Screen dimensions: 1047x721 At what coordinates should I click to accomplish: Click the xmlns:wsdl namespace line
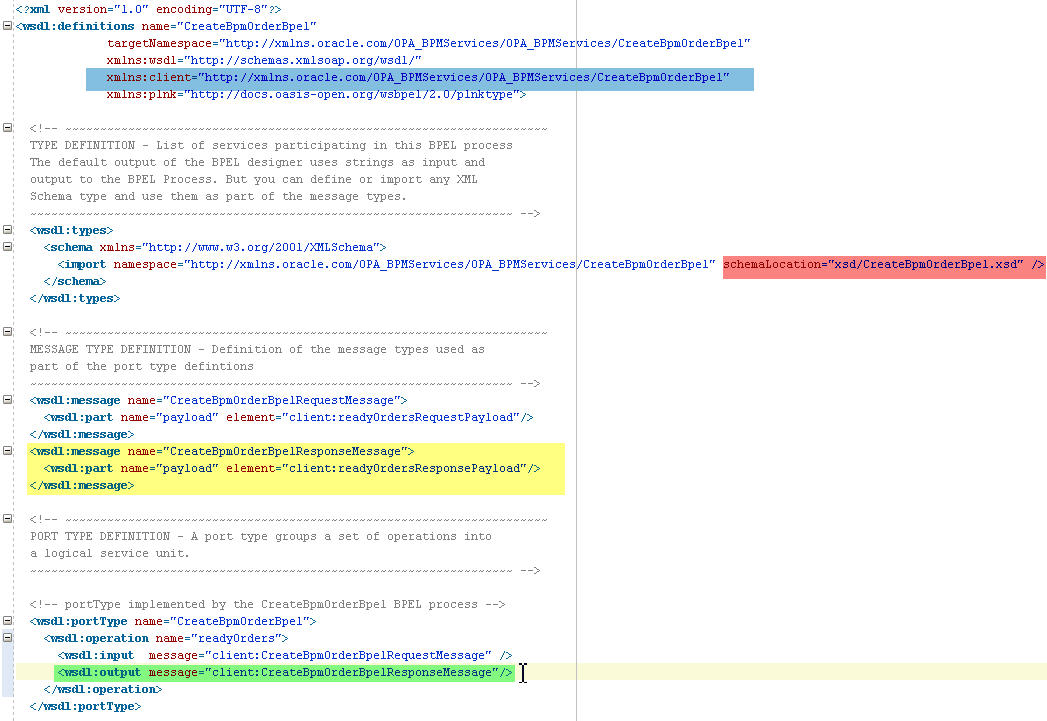point(264,60)
